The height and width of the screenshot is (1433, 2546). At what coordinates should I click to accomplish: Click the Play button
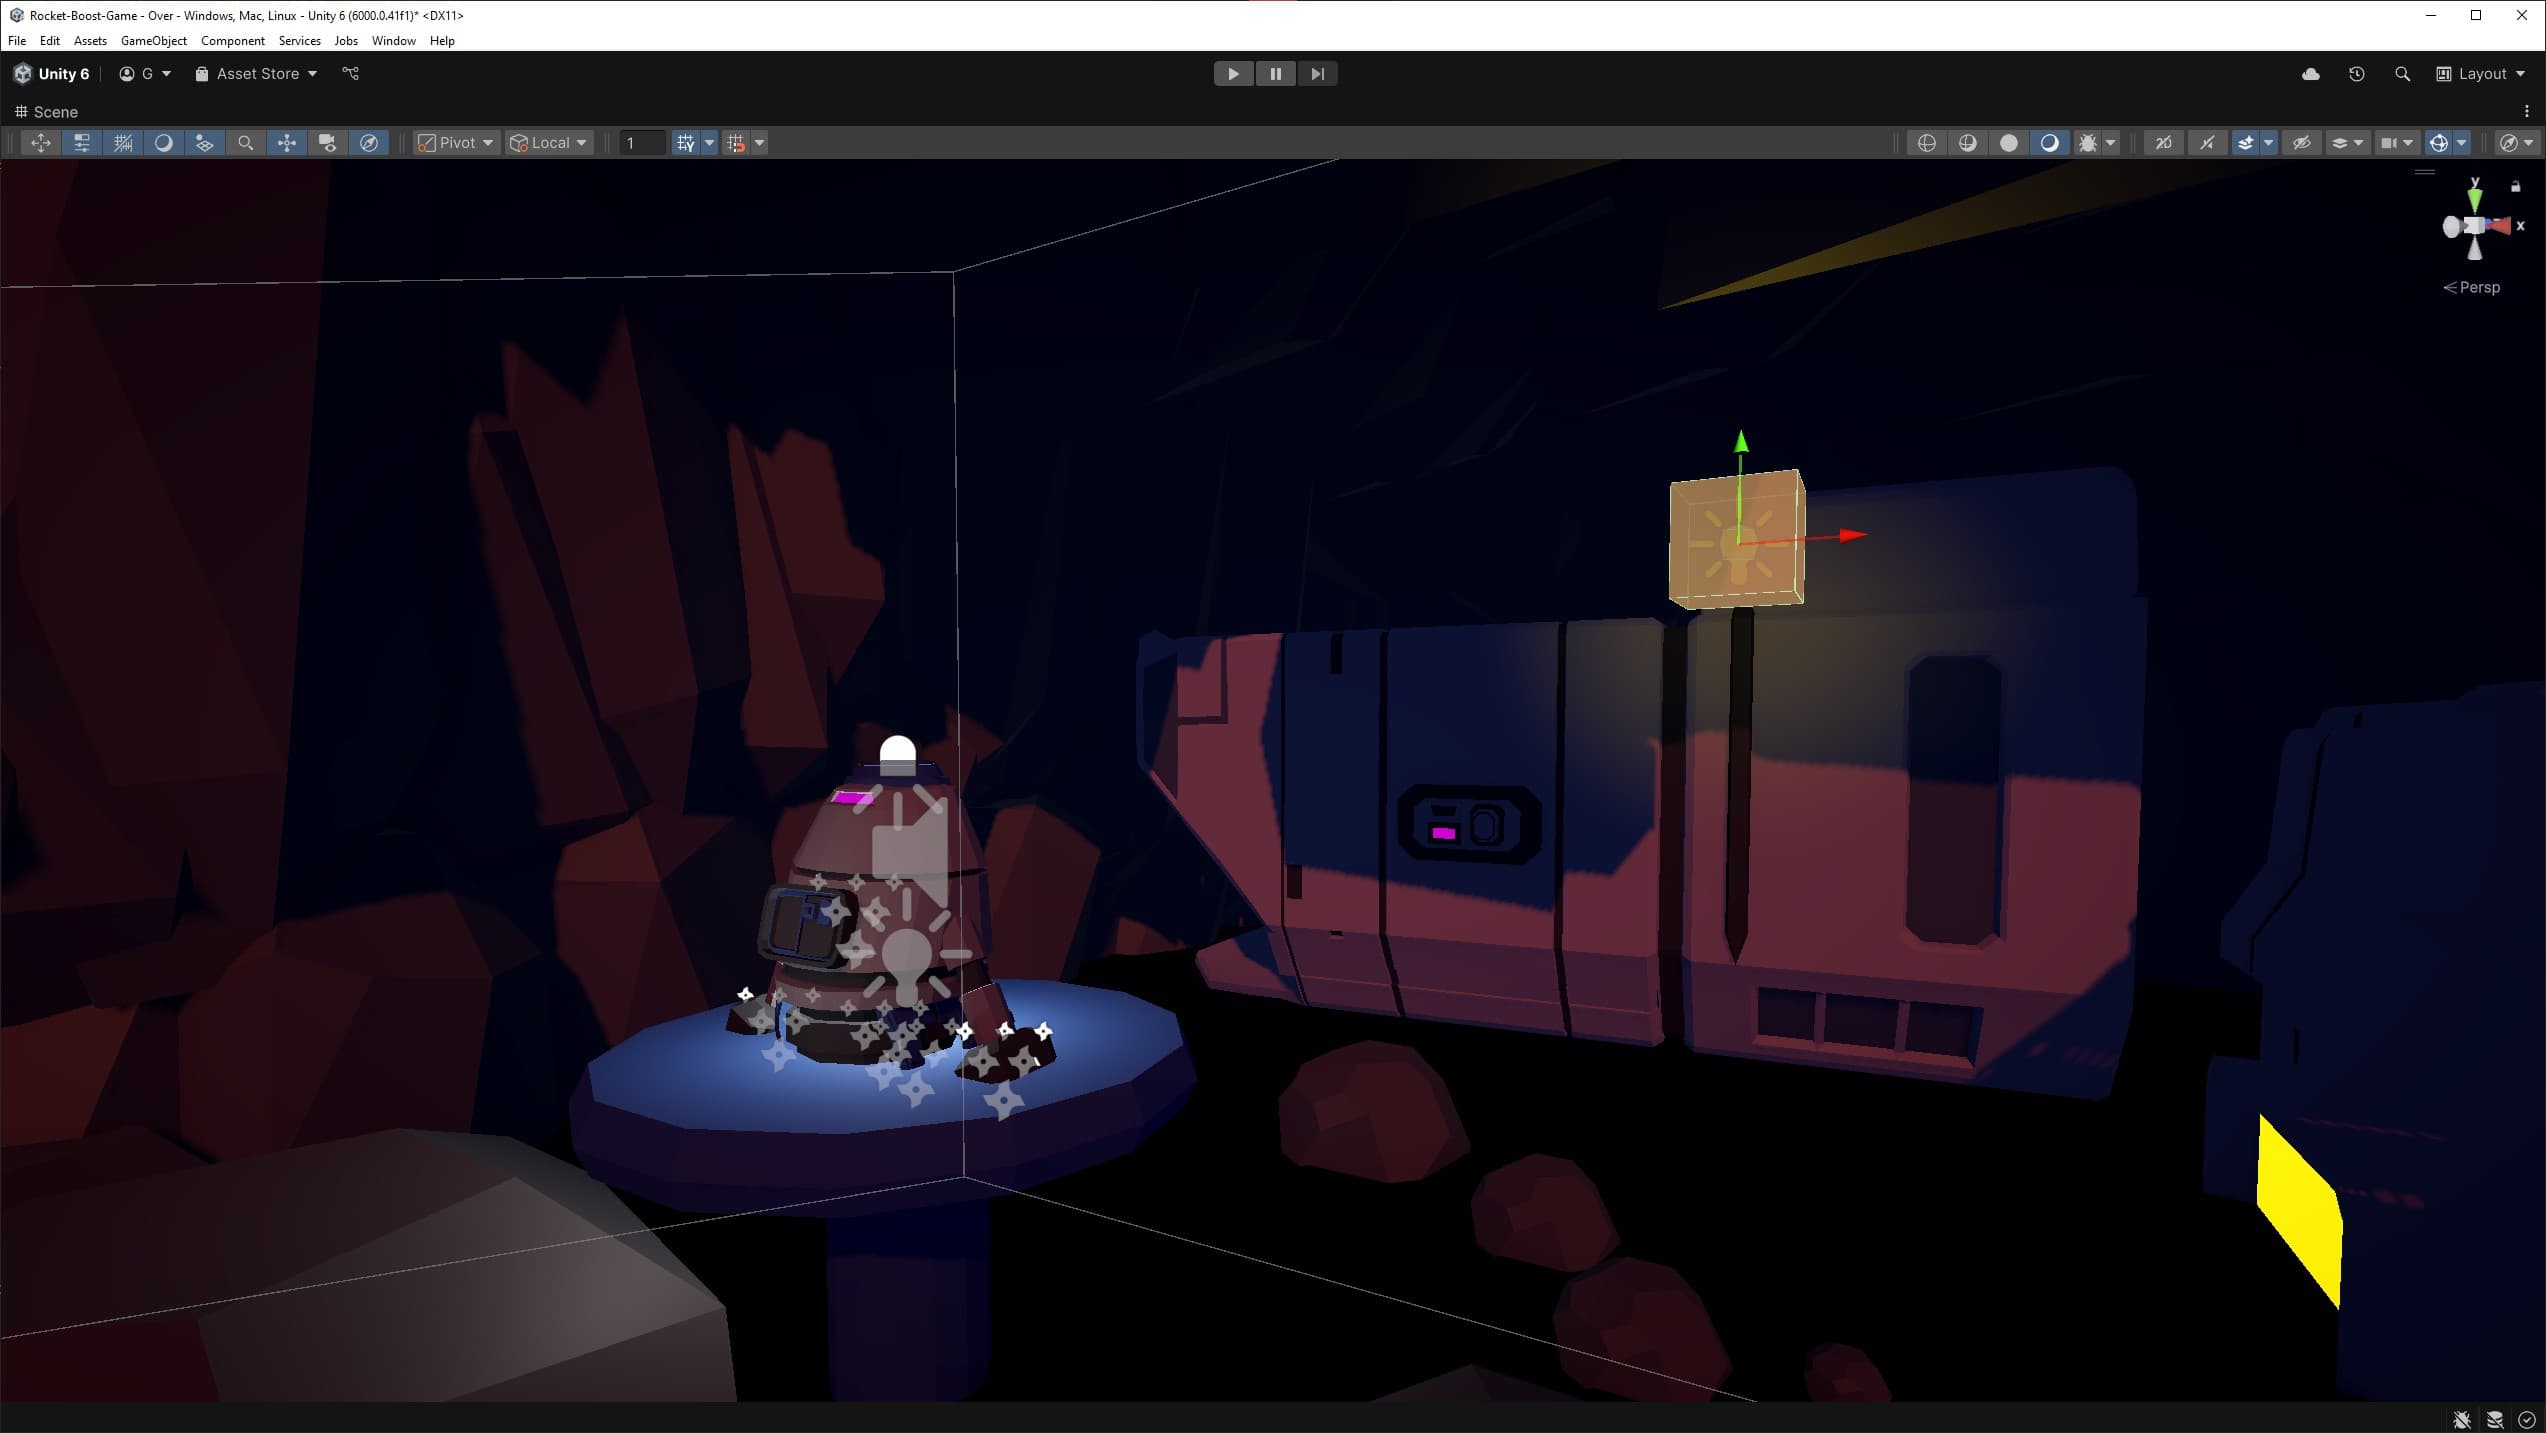[1233, 74]
